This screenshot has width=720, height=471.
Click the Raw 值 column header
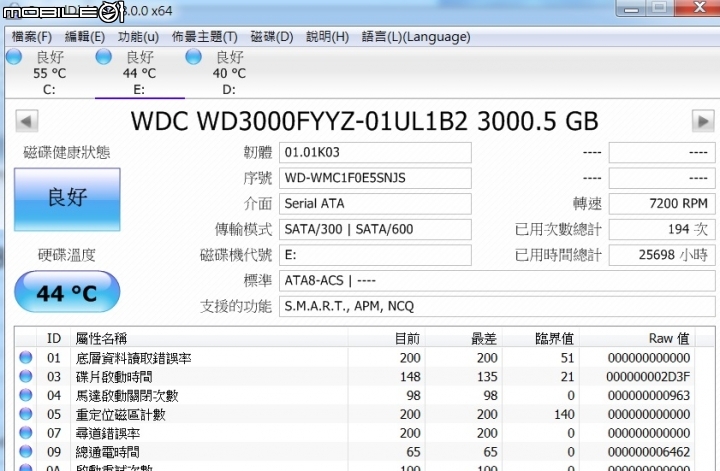(x=638, y=339)
